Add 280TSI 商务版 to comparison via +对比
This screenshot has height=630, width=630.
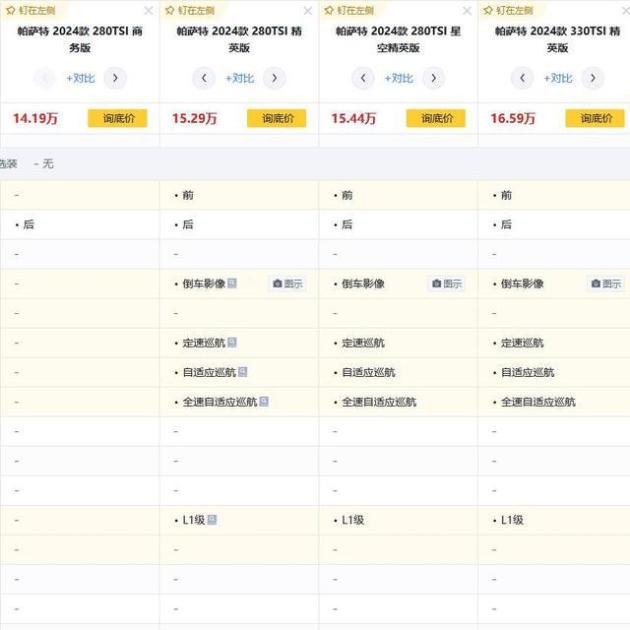pos(80,78)
